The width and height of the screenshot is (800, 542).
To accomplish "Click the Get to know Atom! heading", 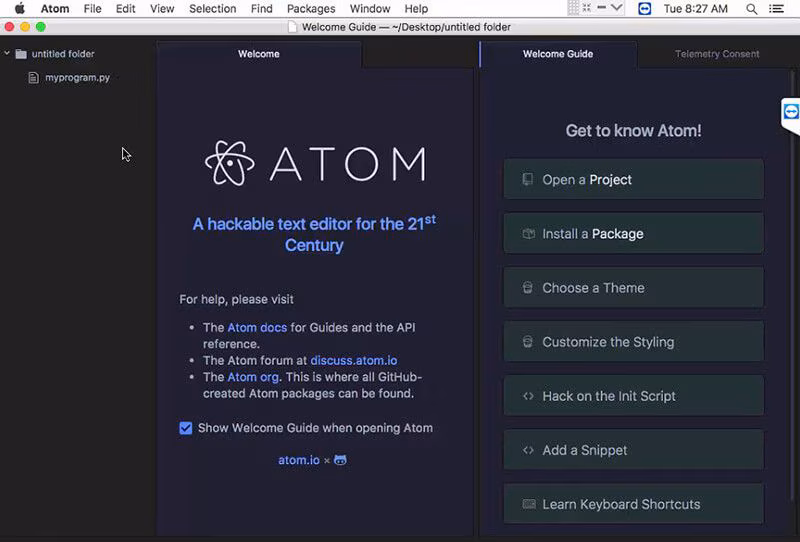I will click(x=633, y=131).
